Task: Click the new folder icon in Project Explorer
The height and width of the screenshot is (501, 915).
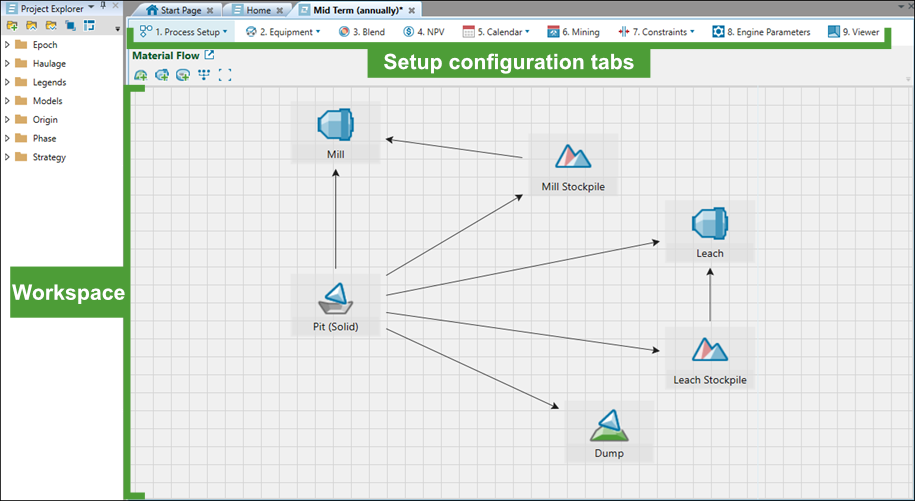Action: (12, 26)
